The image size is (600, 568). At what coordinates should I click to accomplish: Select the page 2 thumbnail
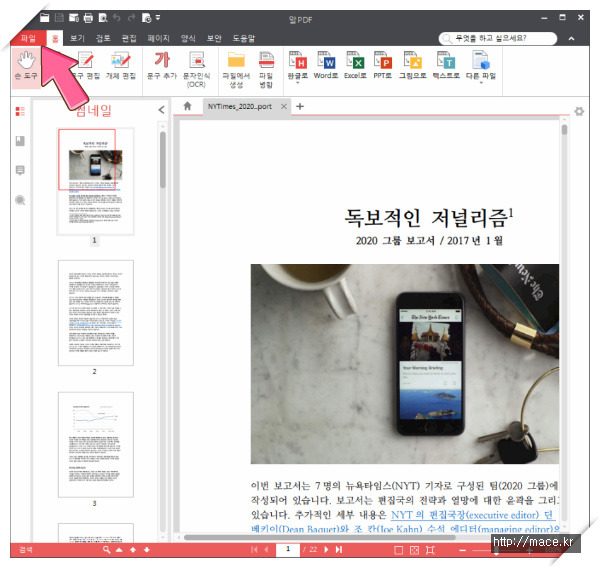pyautogui.click(x=96, y=313)
